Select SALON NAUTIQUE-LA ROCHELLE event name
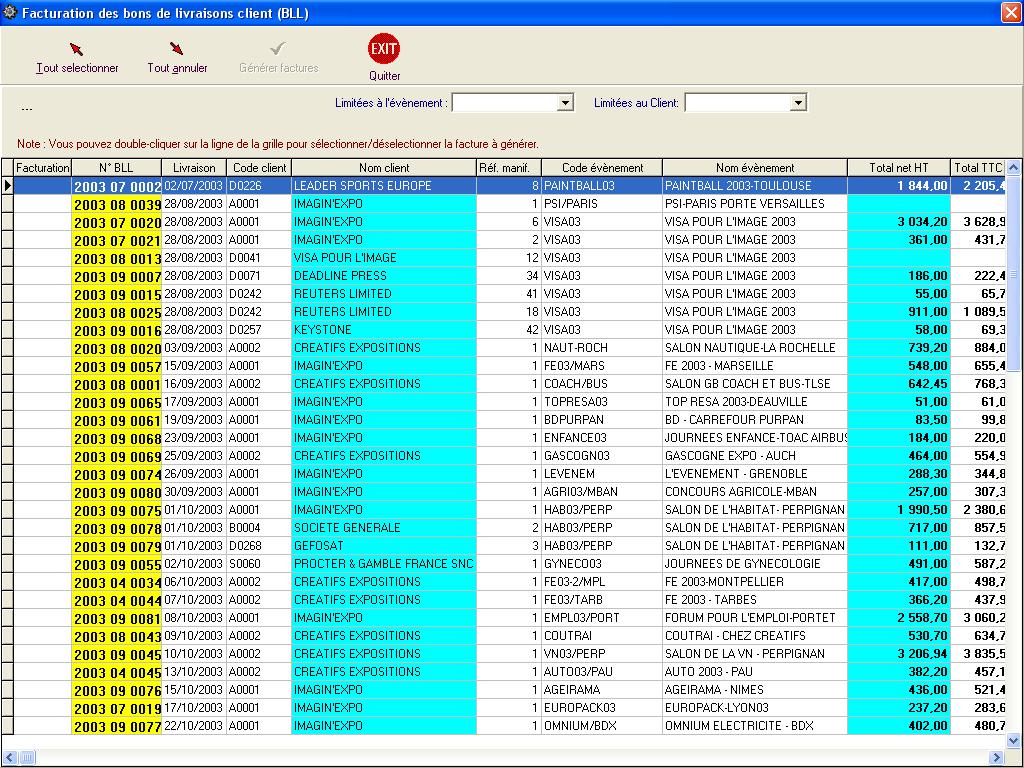Screen dimensions: 1024x768 [755, 348]
